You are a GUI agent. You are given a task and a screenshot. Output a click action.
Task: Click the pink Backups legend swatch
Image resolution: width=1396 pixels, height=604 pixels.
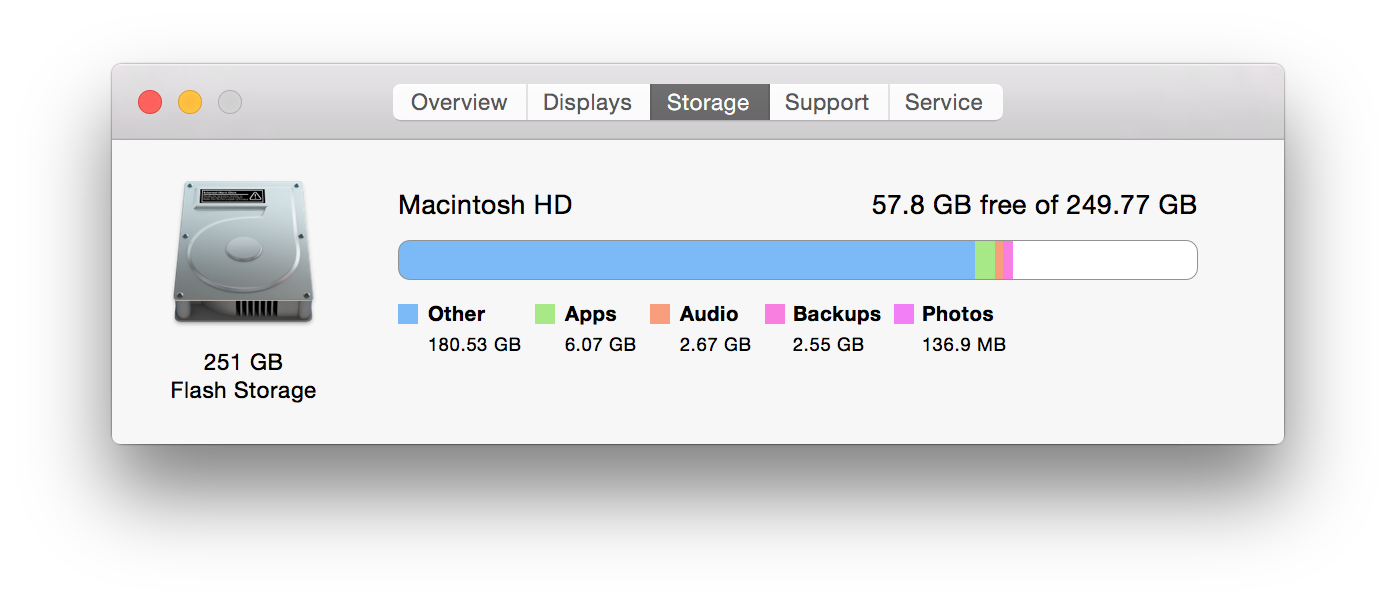click(775, 314)
